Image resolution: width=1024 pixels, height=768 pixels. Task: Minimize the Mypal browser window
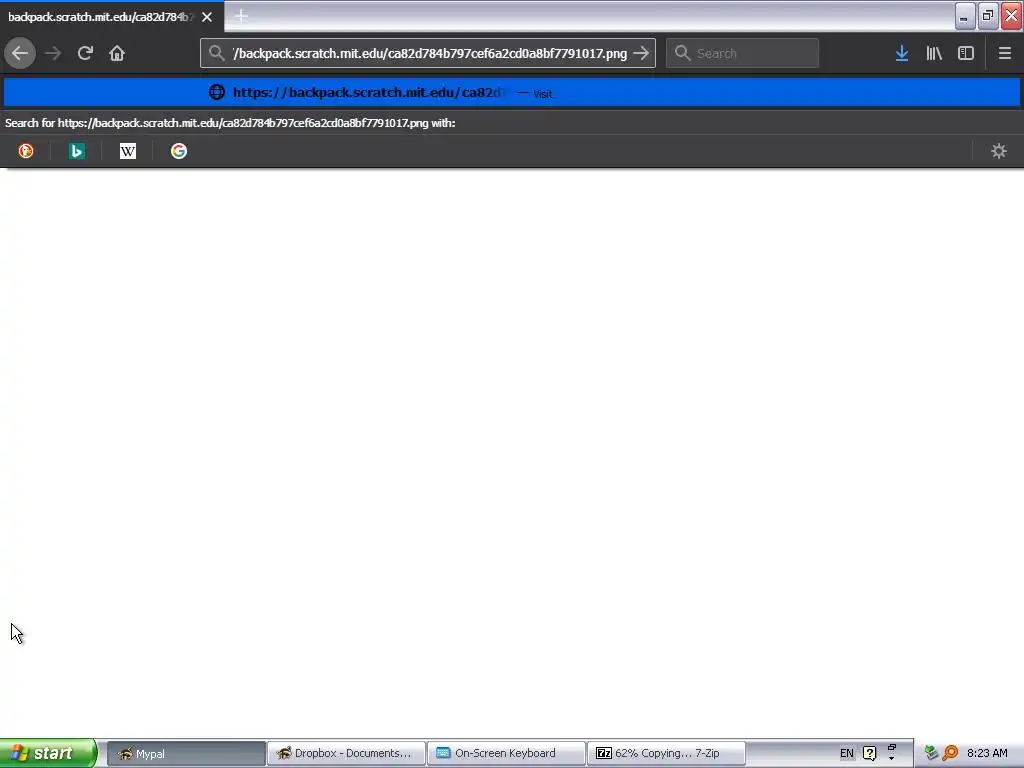(965, 16)
